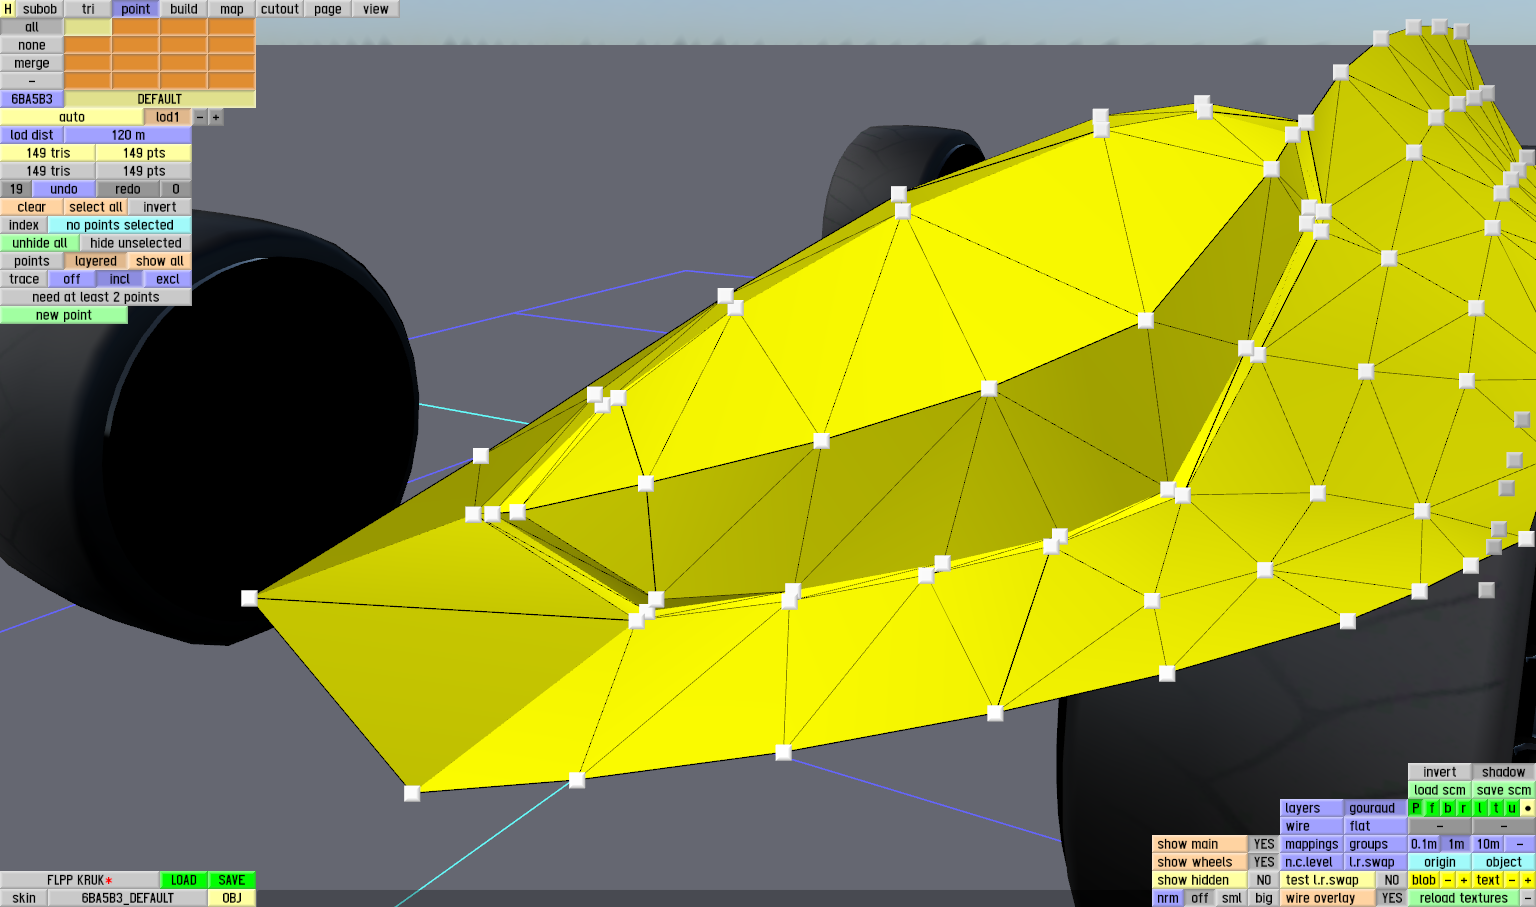Open the page tab
The width and height of the screenshot is (1536, 907).
328,9
